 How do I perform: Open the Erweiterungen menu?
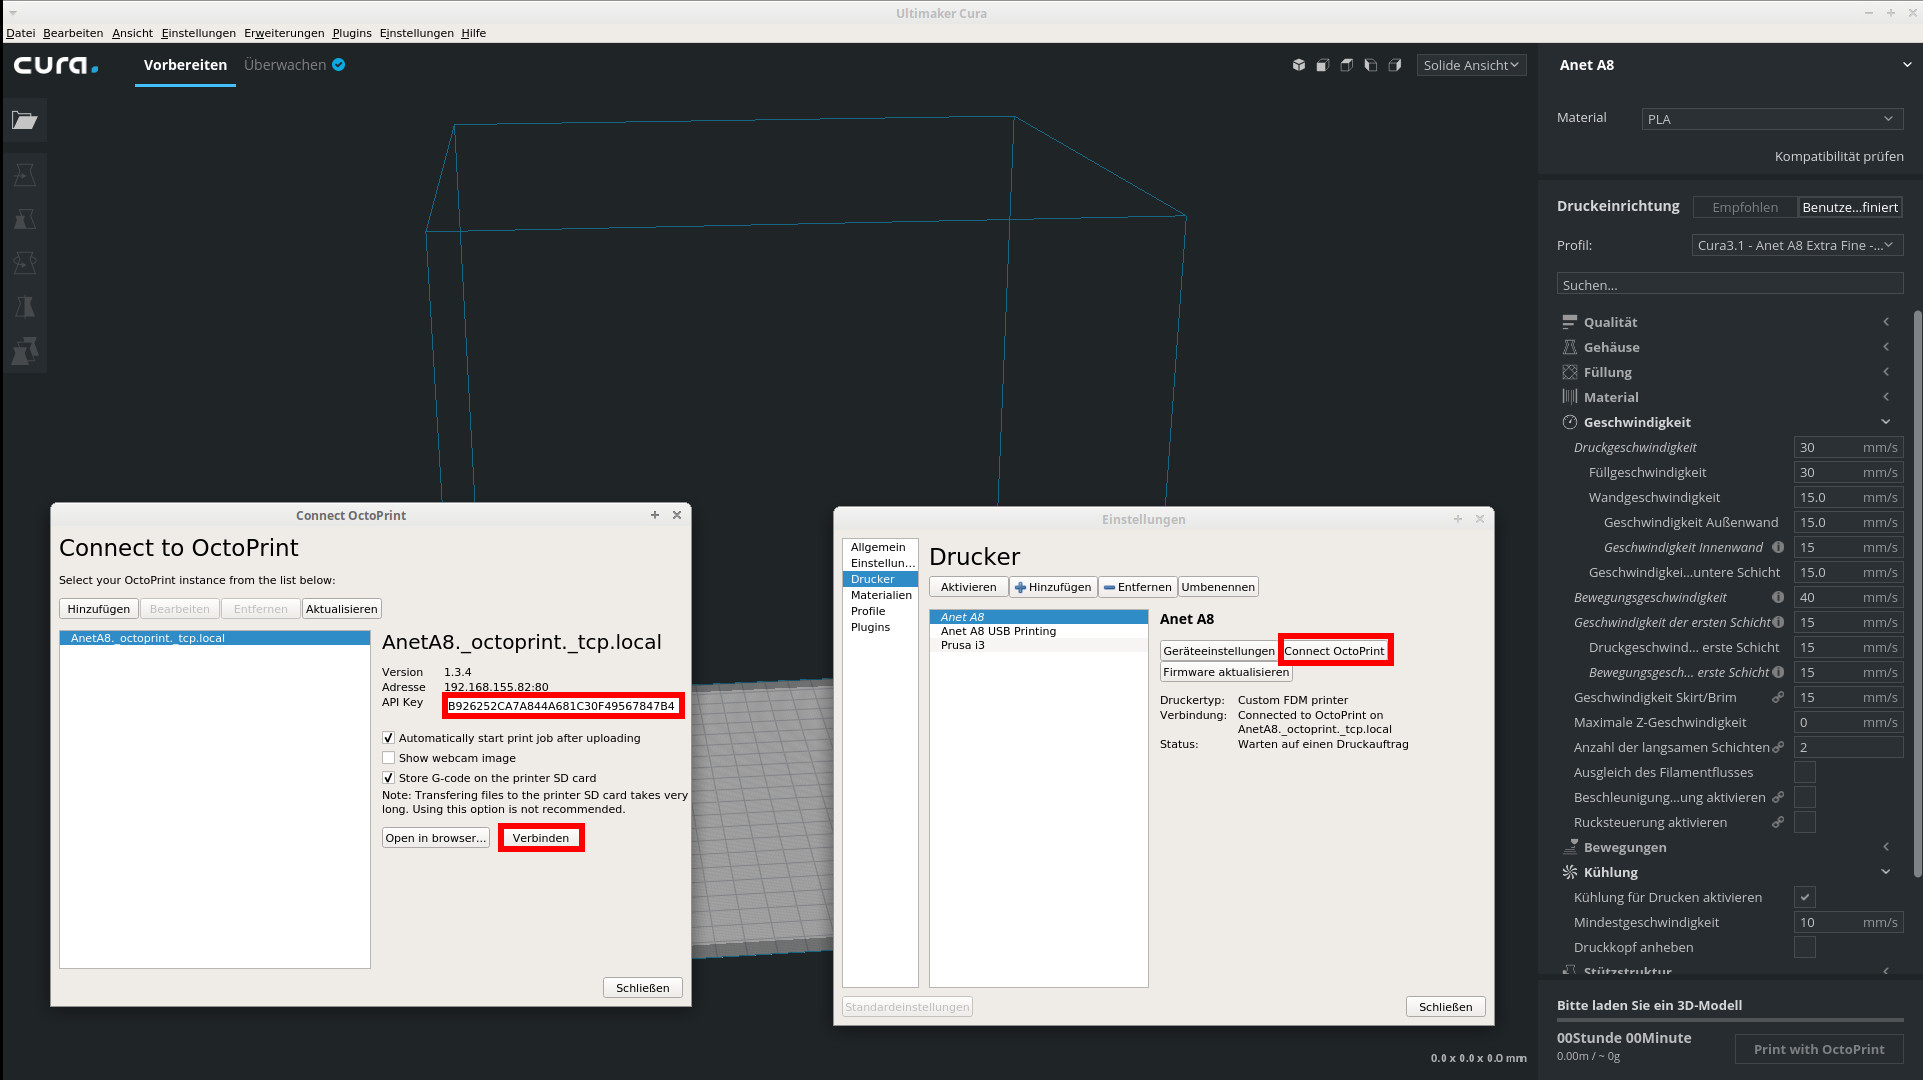[x=284, y=33]
